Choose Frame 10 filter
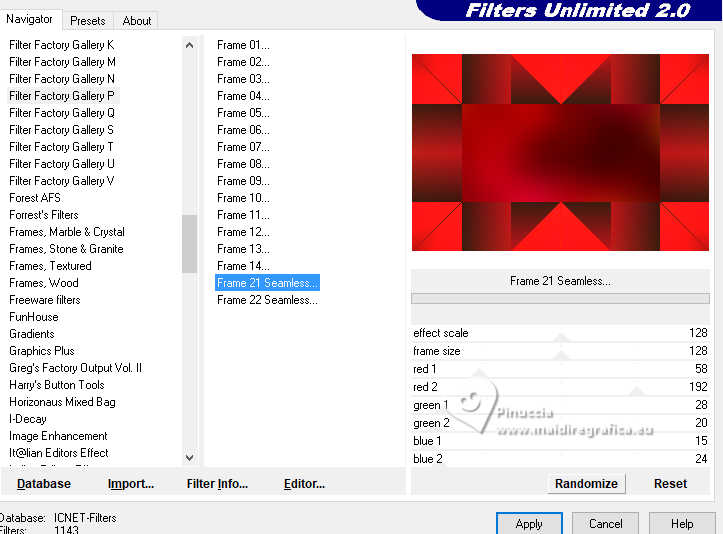Screen dimensions: 723x534 (x=243, y=198)
